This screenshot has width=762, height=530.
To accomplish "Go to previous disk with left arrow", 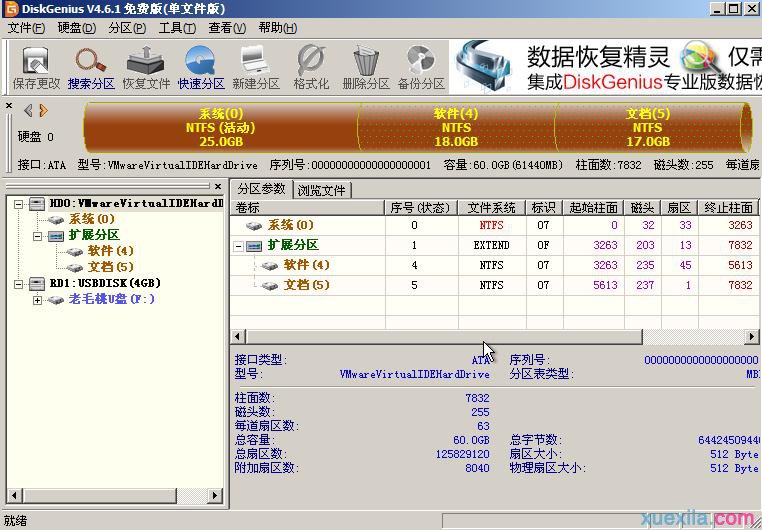I will pyautogui.click(x=28, y=111).
